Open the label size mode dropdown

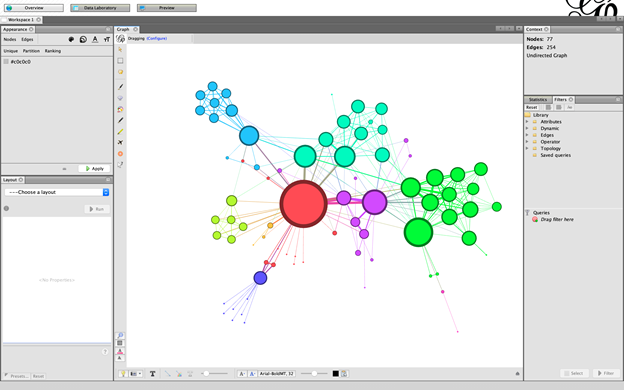coord(242,374)
